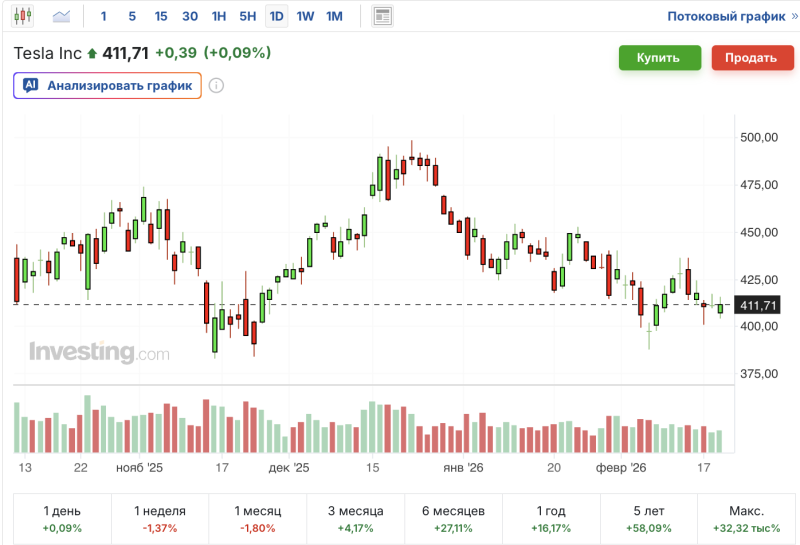Set the chart interval to 1 minute
This screenshot has width=800, height=545.
click(x=104, y=16)
